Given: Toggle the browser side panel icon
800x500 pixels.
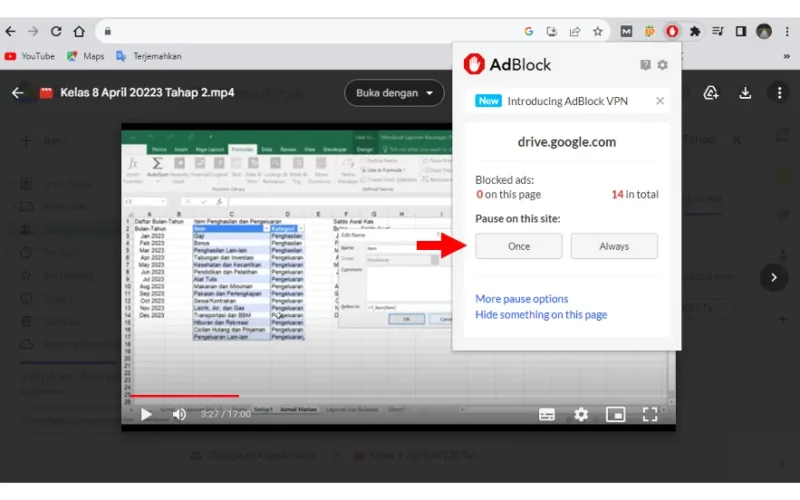Looking at the screenshot, I should click(x=741, y=32).
